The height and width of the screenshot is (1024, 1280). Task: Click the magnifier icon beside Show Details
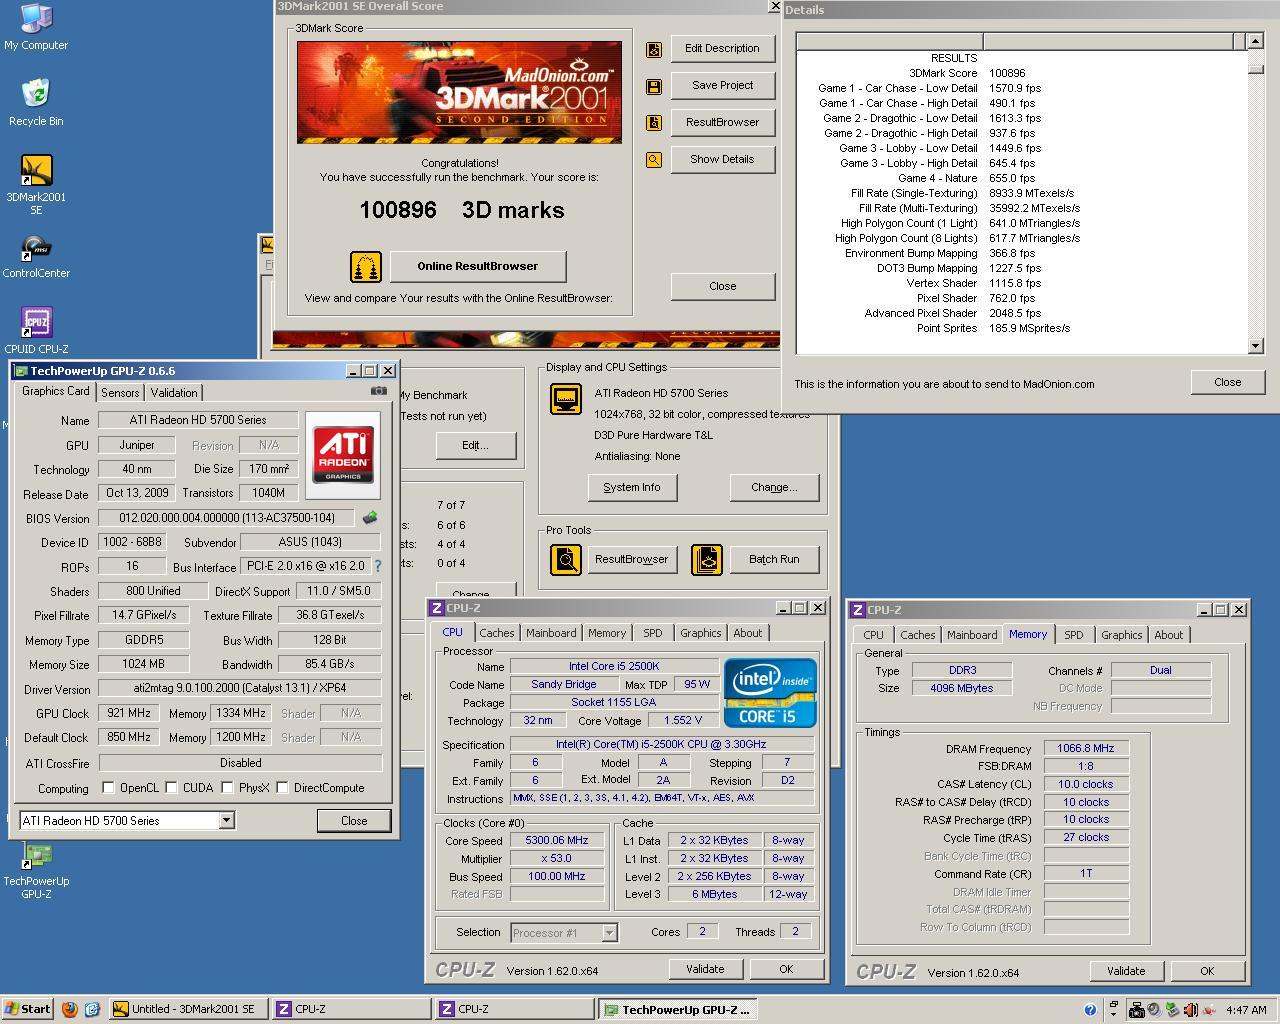click(x=654, y=159)
